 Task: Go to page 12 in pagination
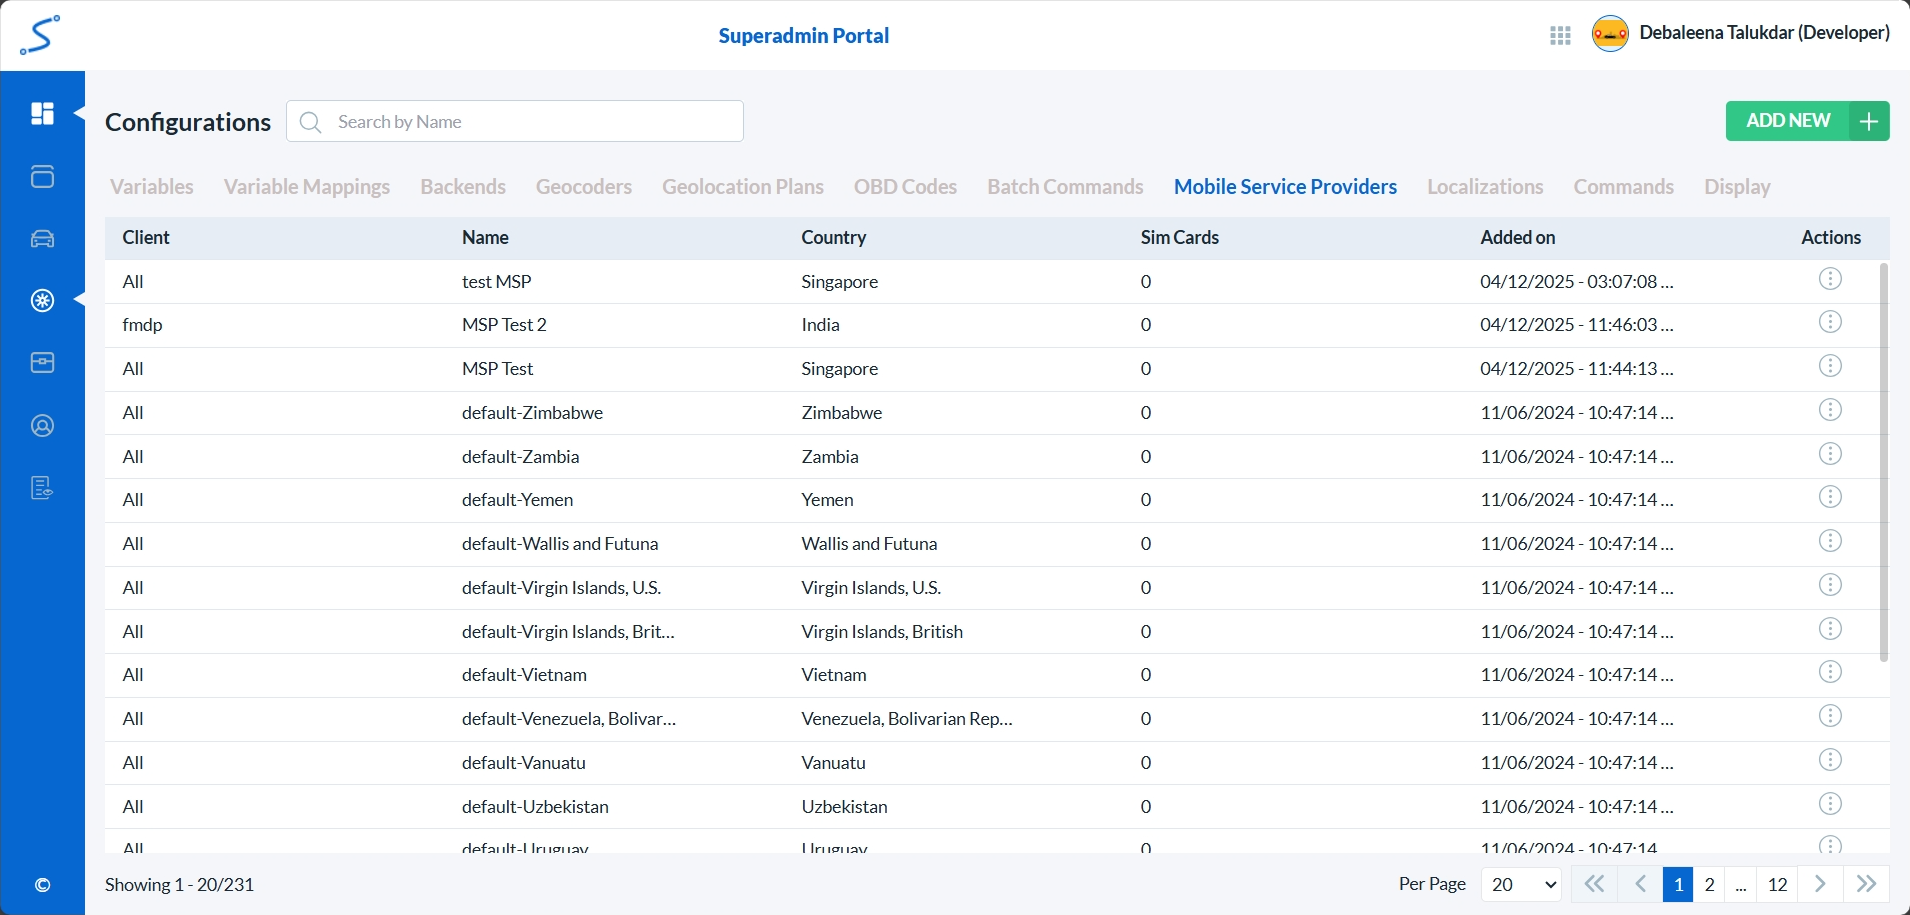[1777, 884]
